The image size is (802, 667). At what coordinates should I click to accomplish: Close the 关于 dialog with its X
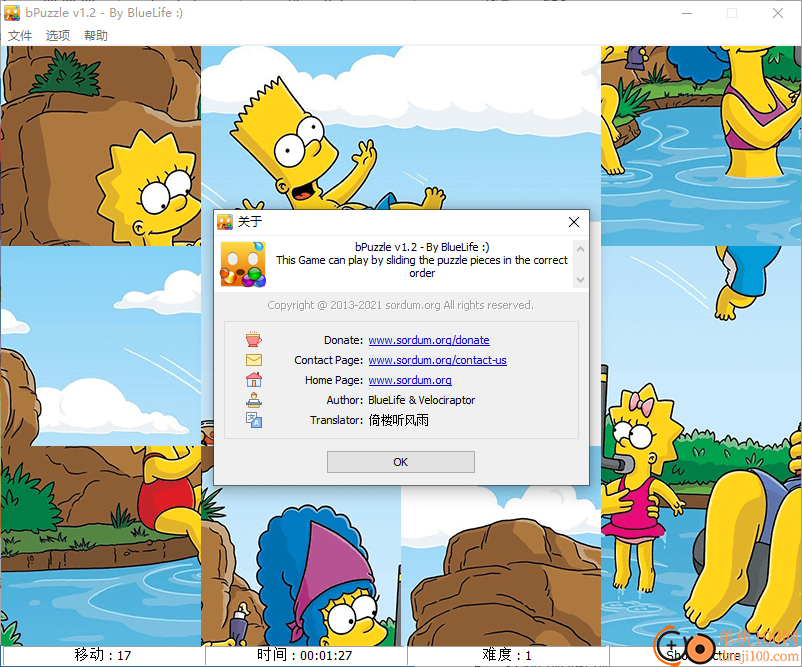pos(574,222)
